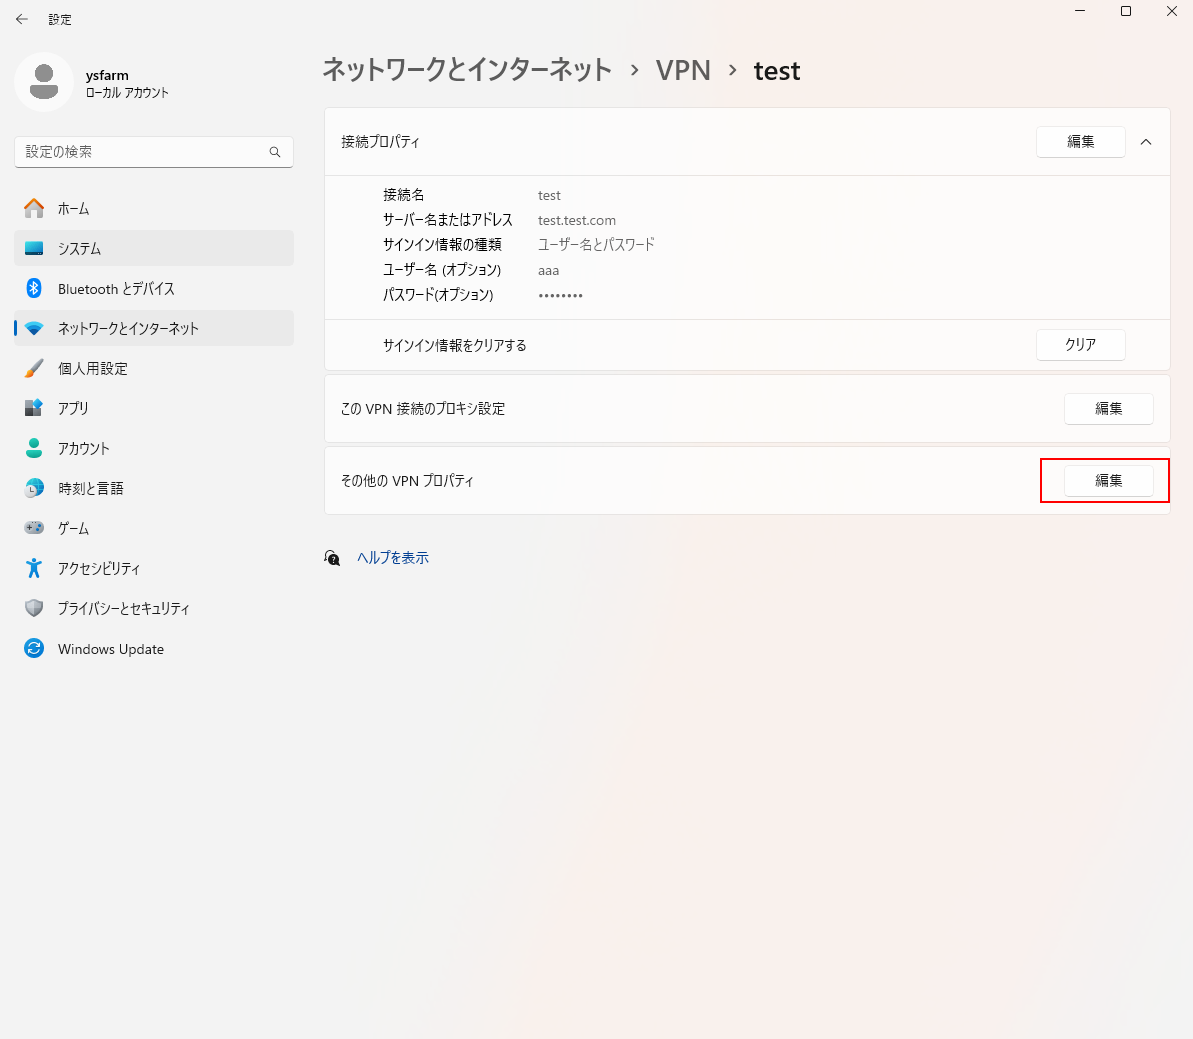Click the Gaming controller icon
This screenshot has width=1193, height=1039.
[34, 528]
